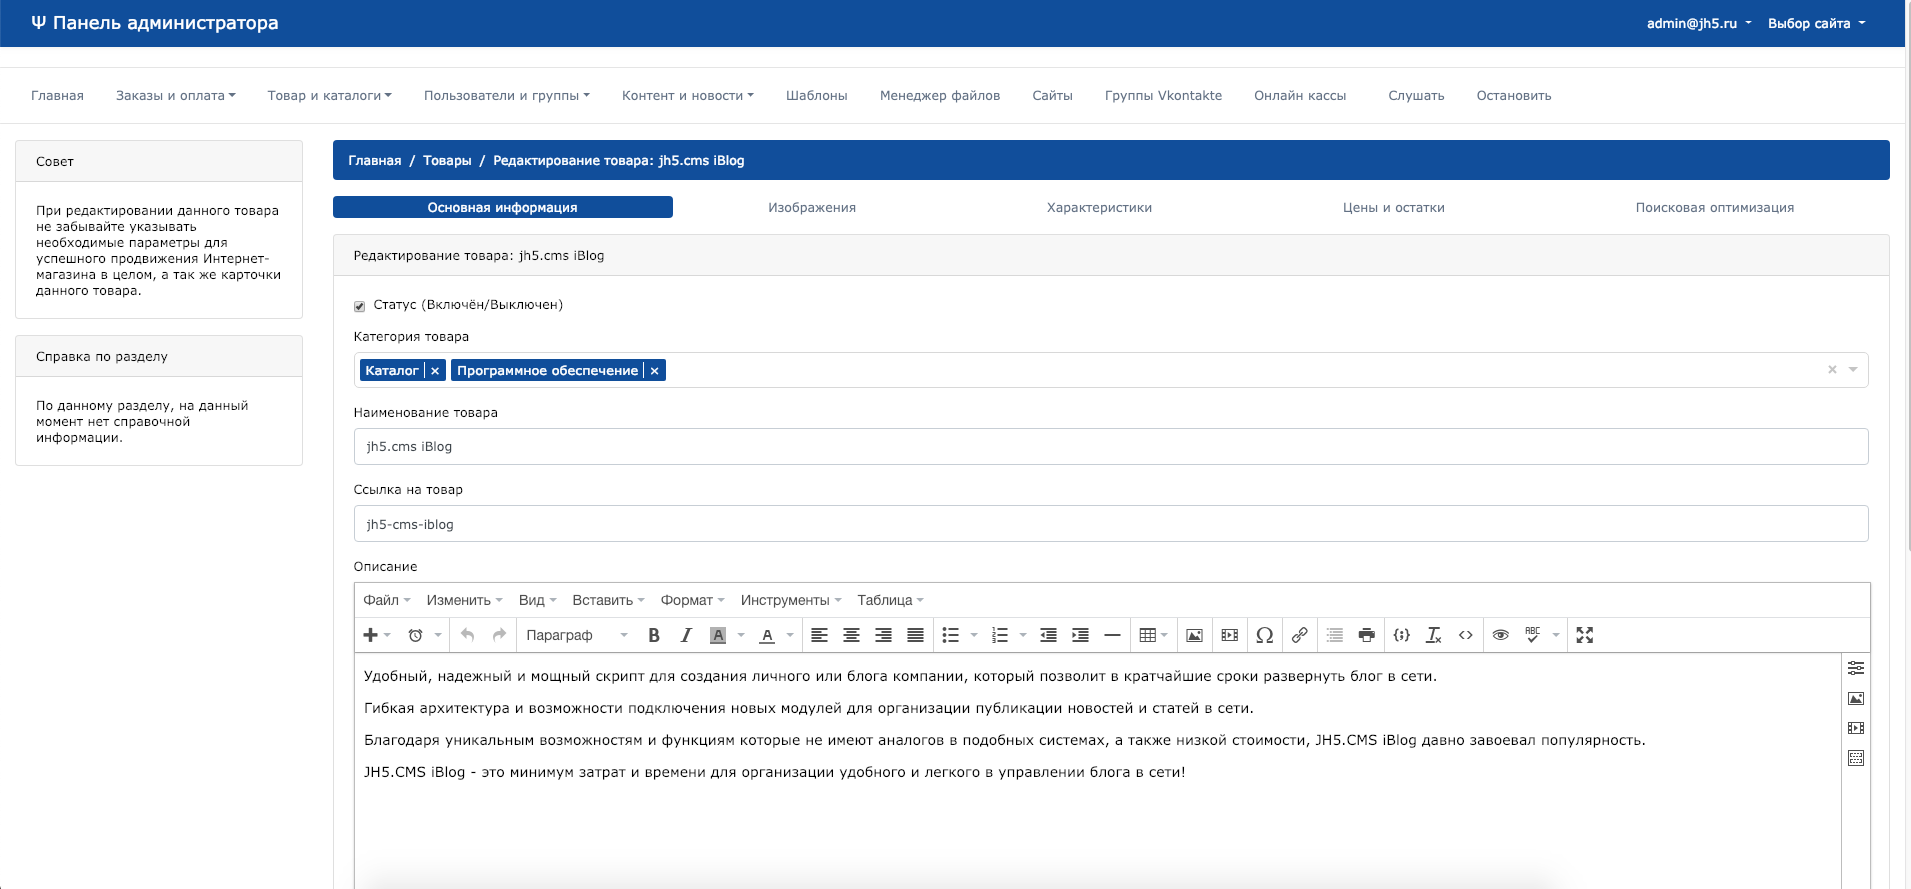The image size is (1911, 889).
Task: Insert a special character with Omega icon
Action: (1264, 635)
